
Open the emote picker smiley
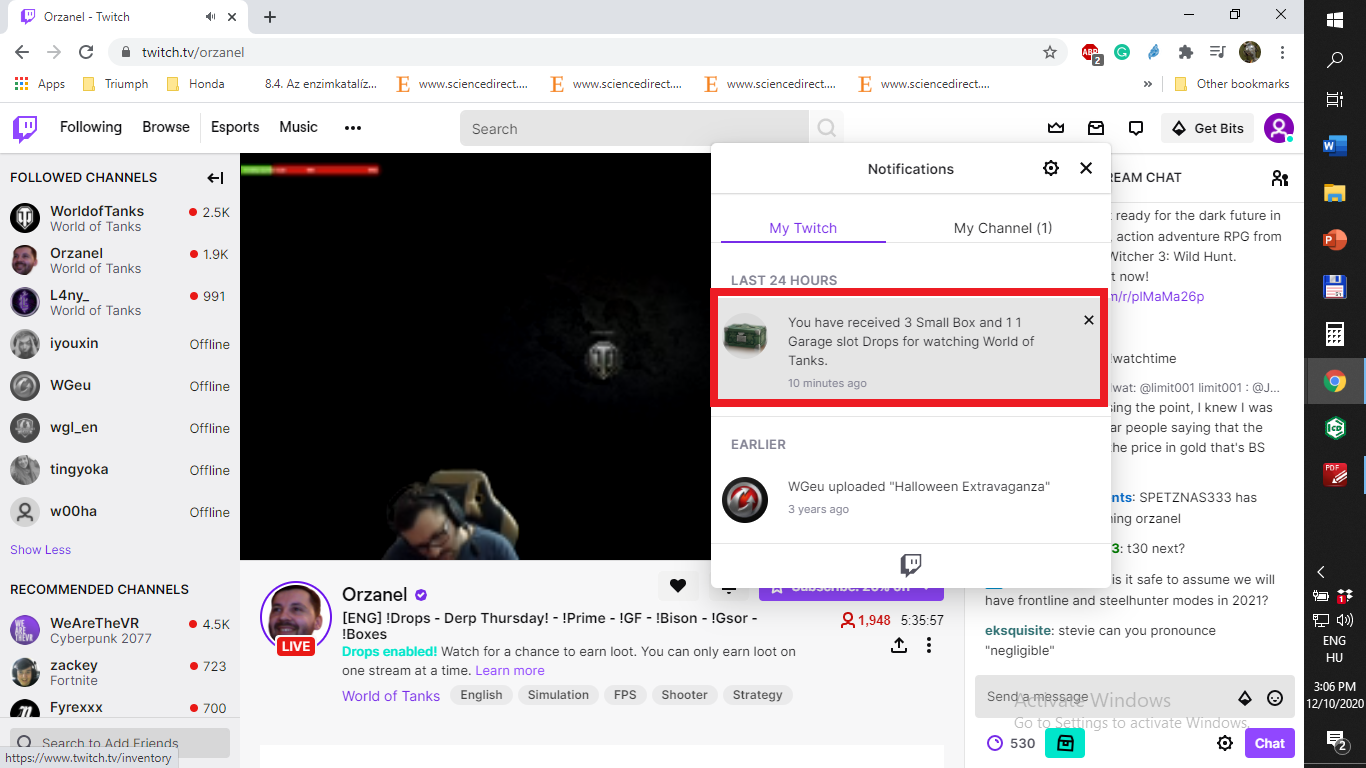[x=1275, y=698]
